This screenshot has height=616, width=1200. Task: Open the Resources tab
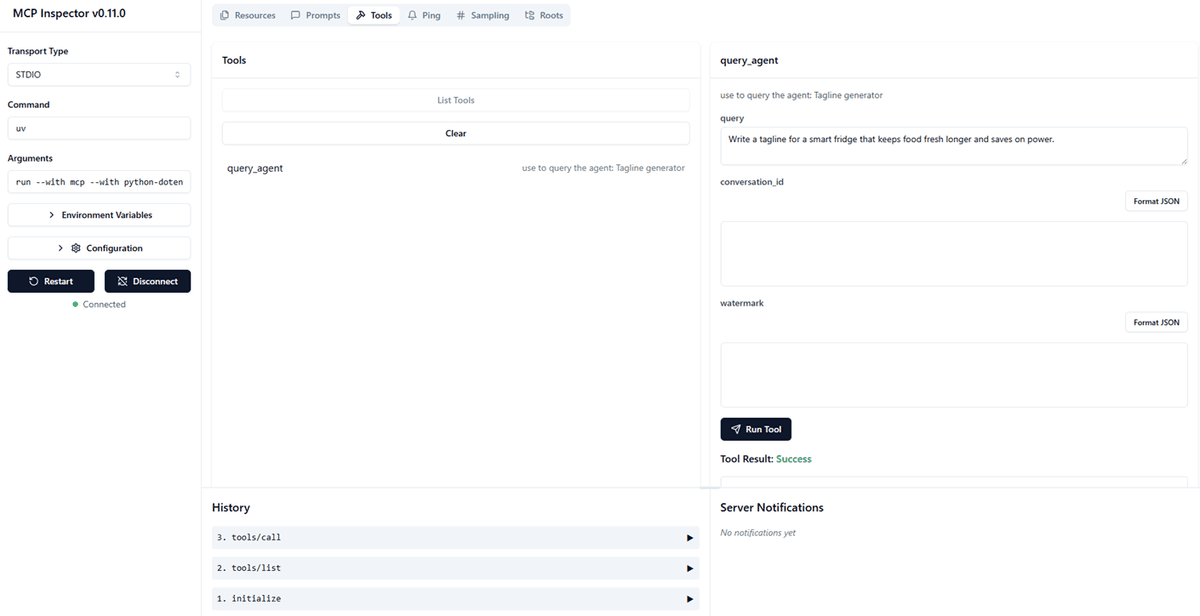[x=247, y=16]
